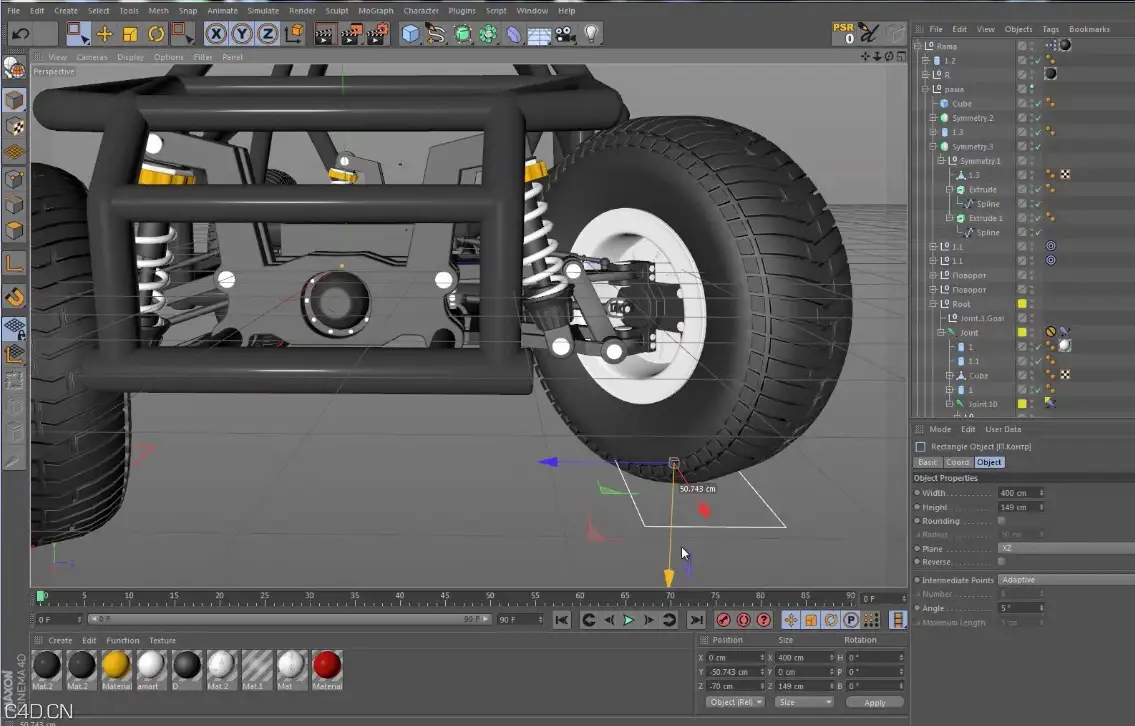This screenshot has width=1135, height=726.
Task: Add a Cube primitive object
Action: point(410,34)
